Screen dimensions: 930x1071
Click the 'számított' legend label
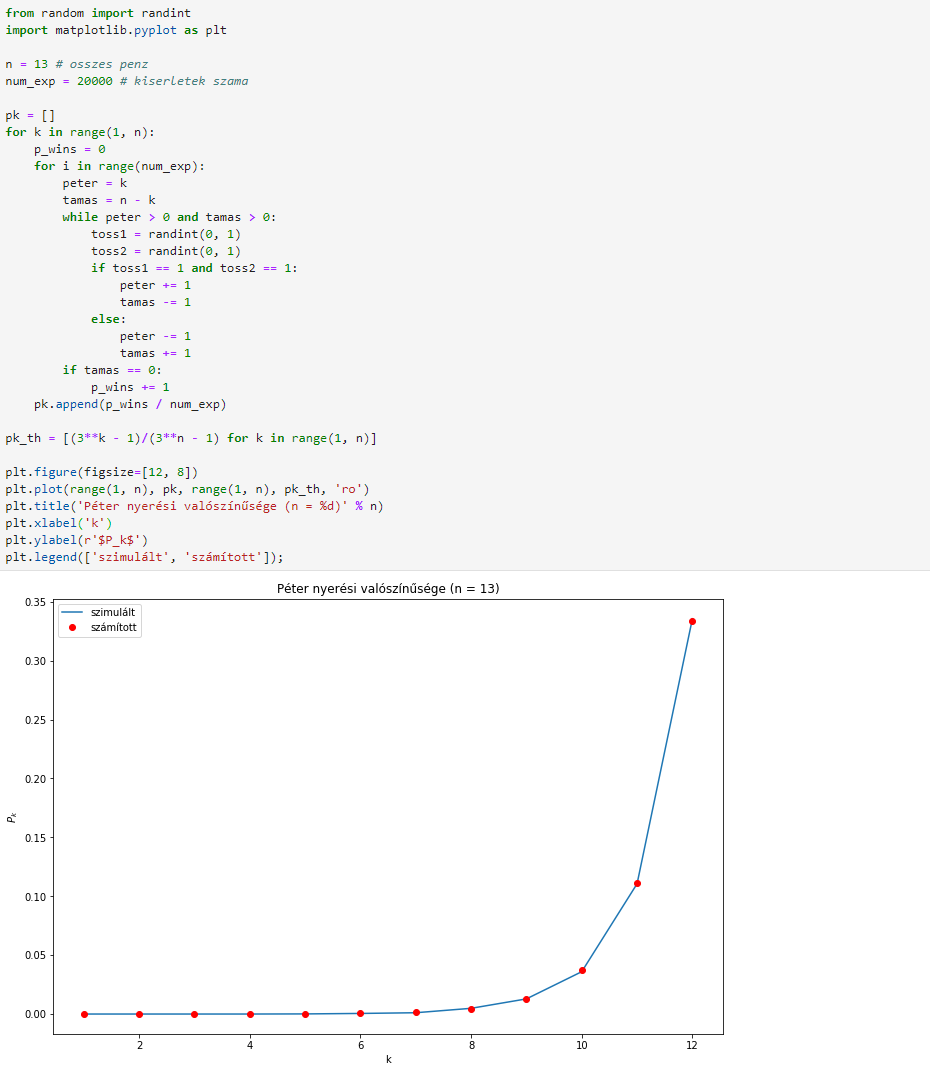point(113,627)
